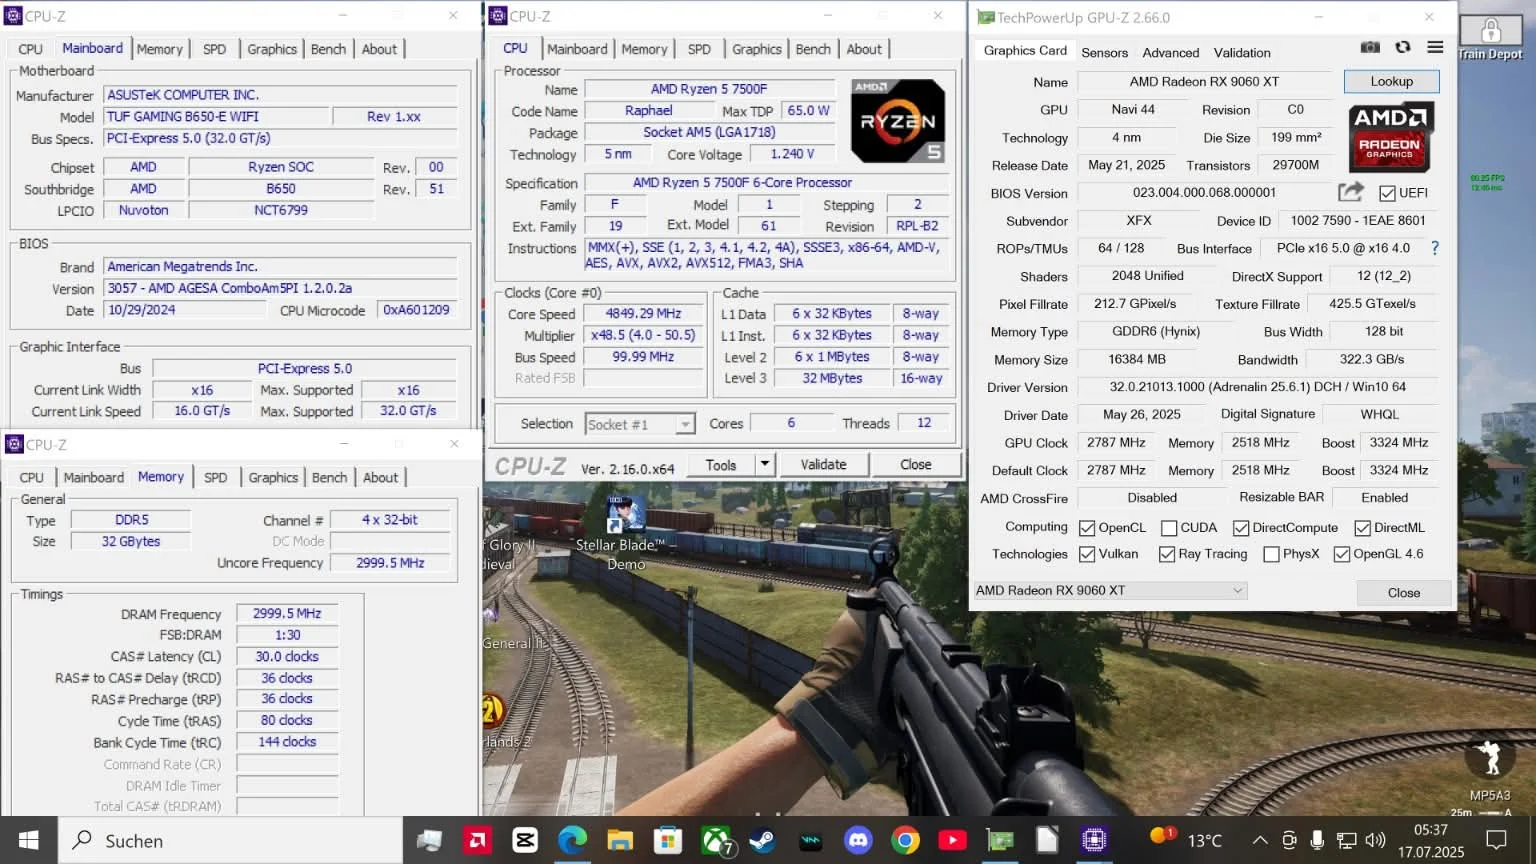This screenshot has width=1536, height=864.
Task: Open the Socket #1 selection dropdown in CPU-Z
Action: pos(640,424)
